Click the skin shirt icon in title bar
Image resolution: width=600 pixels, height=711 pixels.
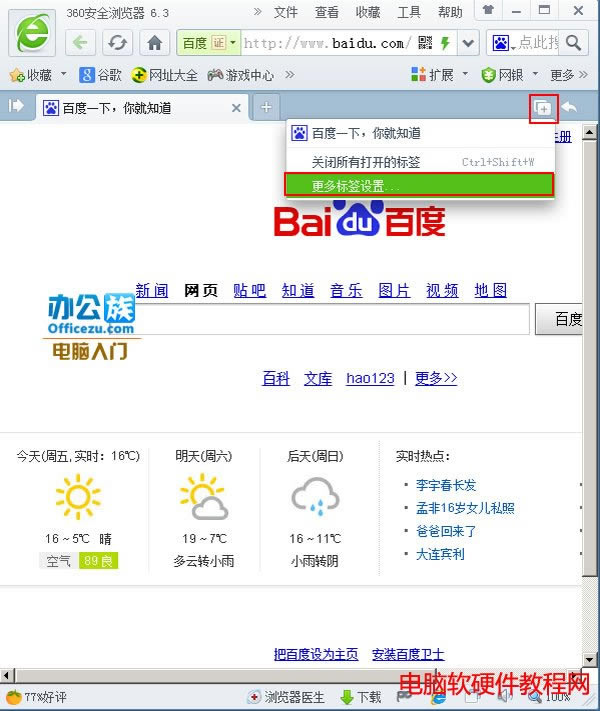488,10
